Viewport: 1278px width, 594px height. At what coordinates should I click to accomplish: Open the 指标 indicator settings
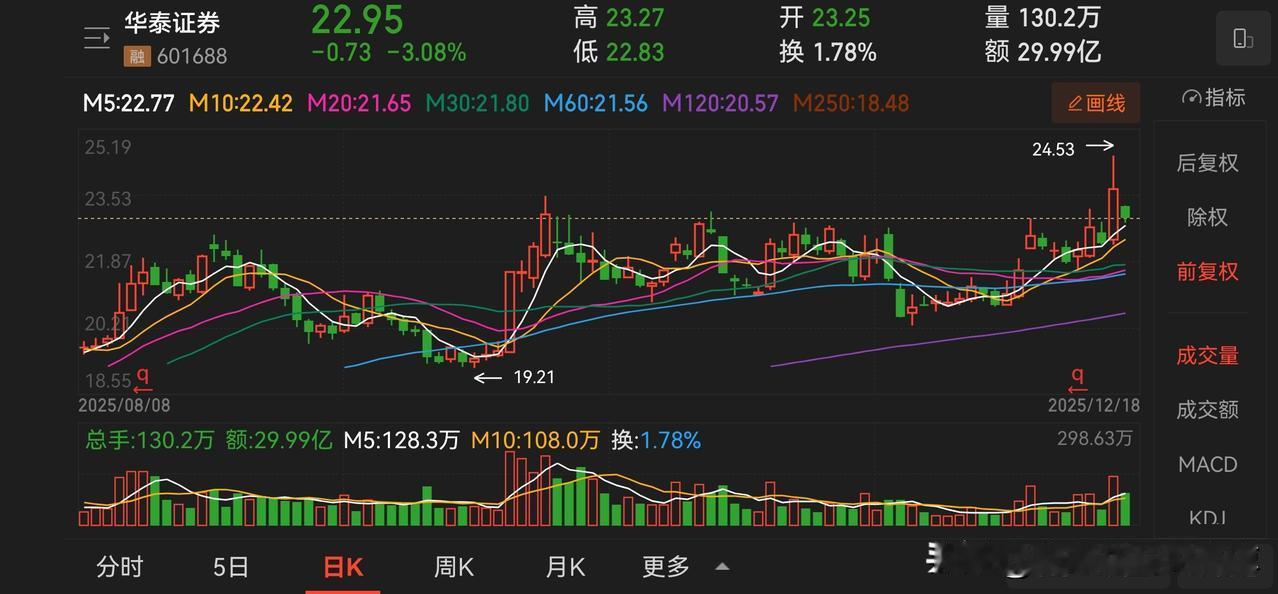pos(1213,97)
